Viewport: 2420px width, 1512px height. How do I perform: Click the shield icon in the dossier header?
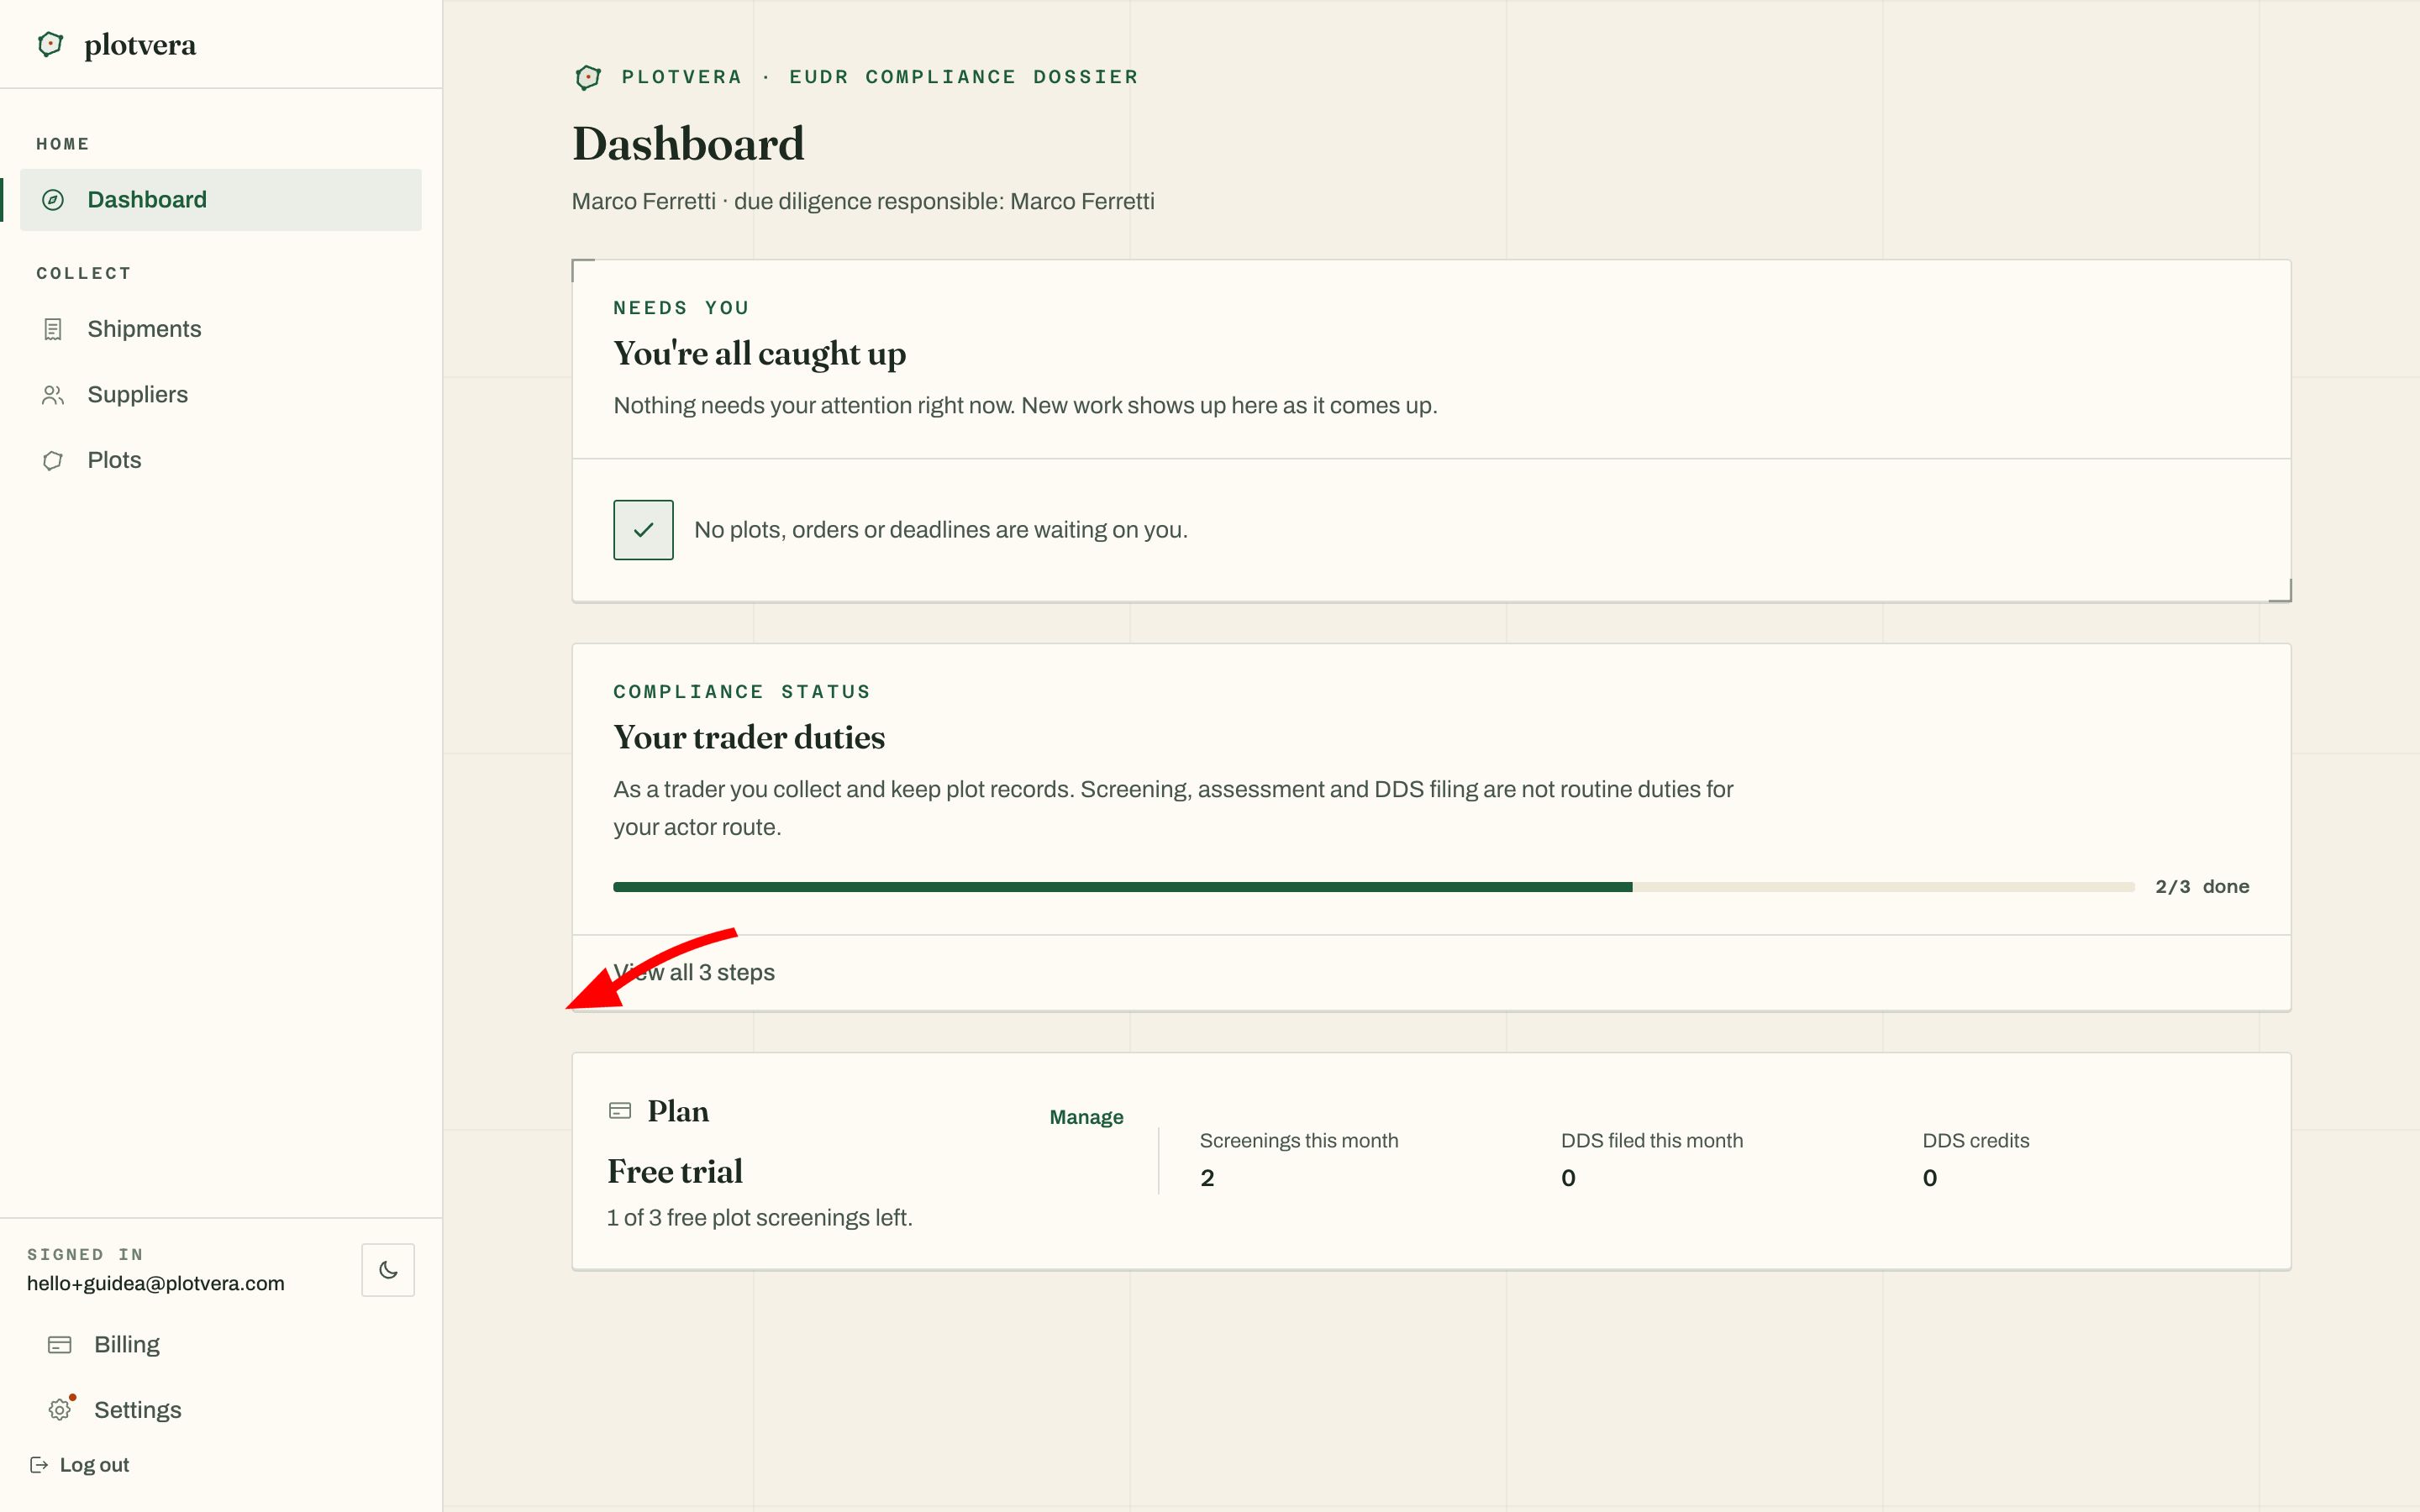(x=588, y=77)
